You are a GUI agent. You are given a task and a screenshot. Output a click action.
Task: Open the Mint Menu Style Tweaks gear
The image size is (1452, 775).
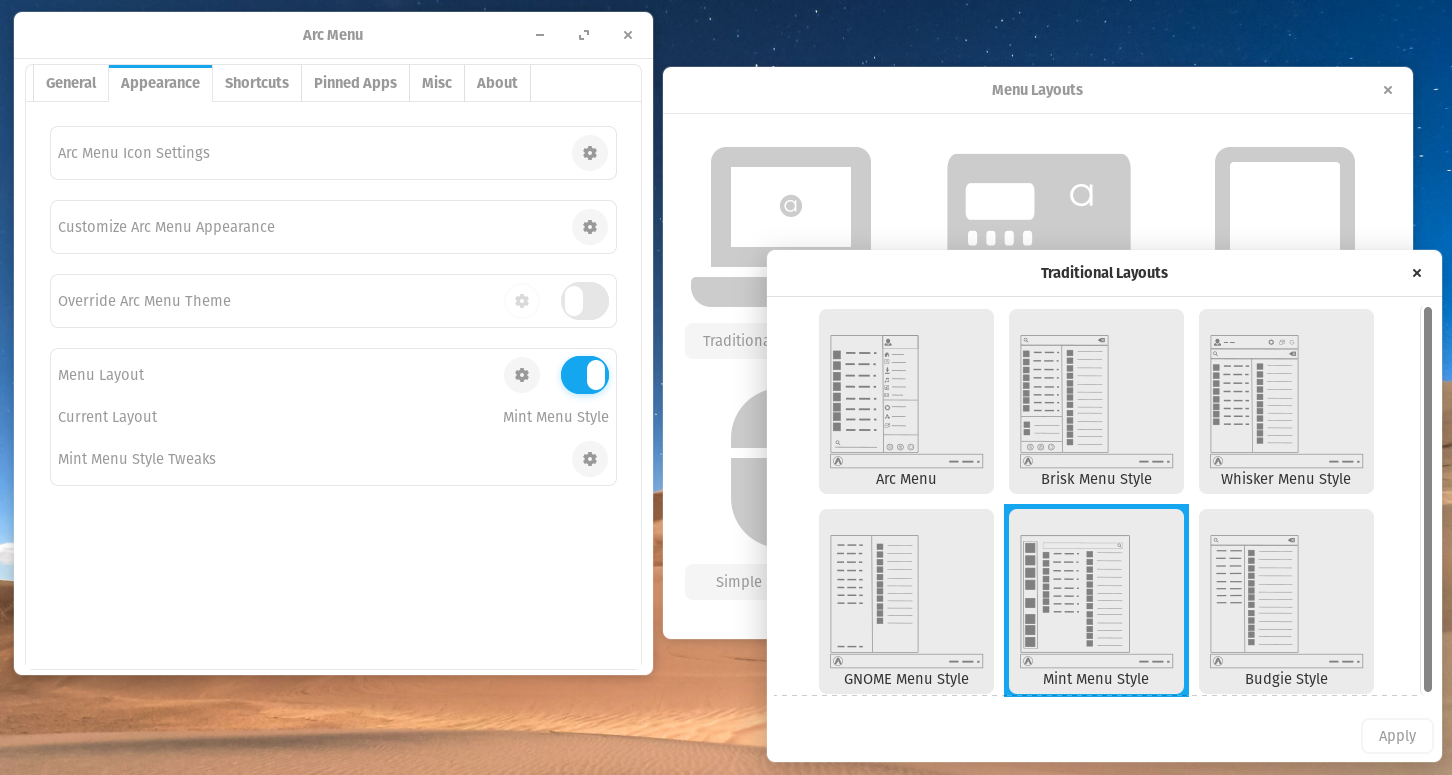click(x=590, y=459)
